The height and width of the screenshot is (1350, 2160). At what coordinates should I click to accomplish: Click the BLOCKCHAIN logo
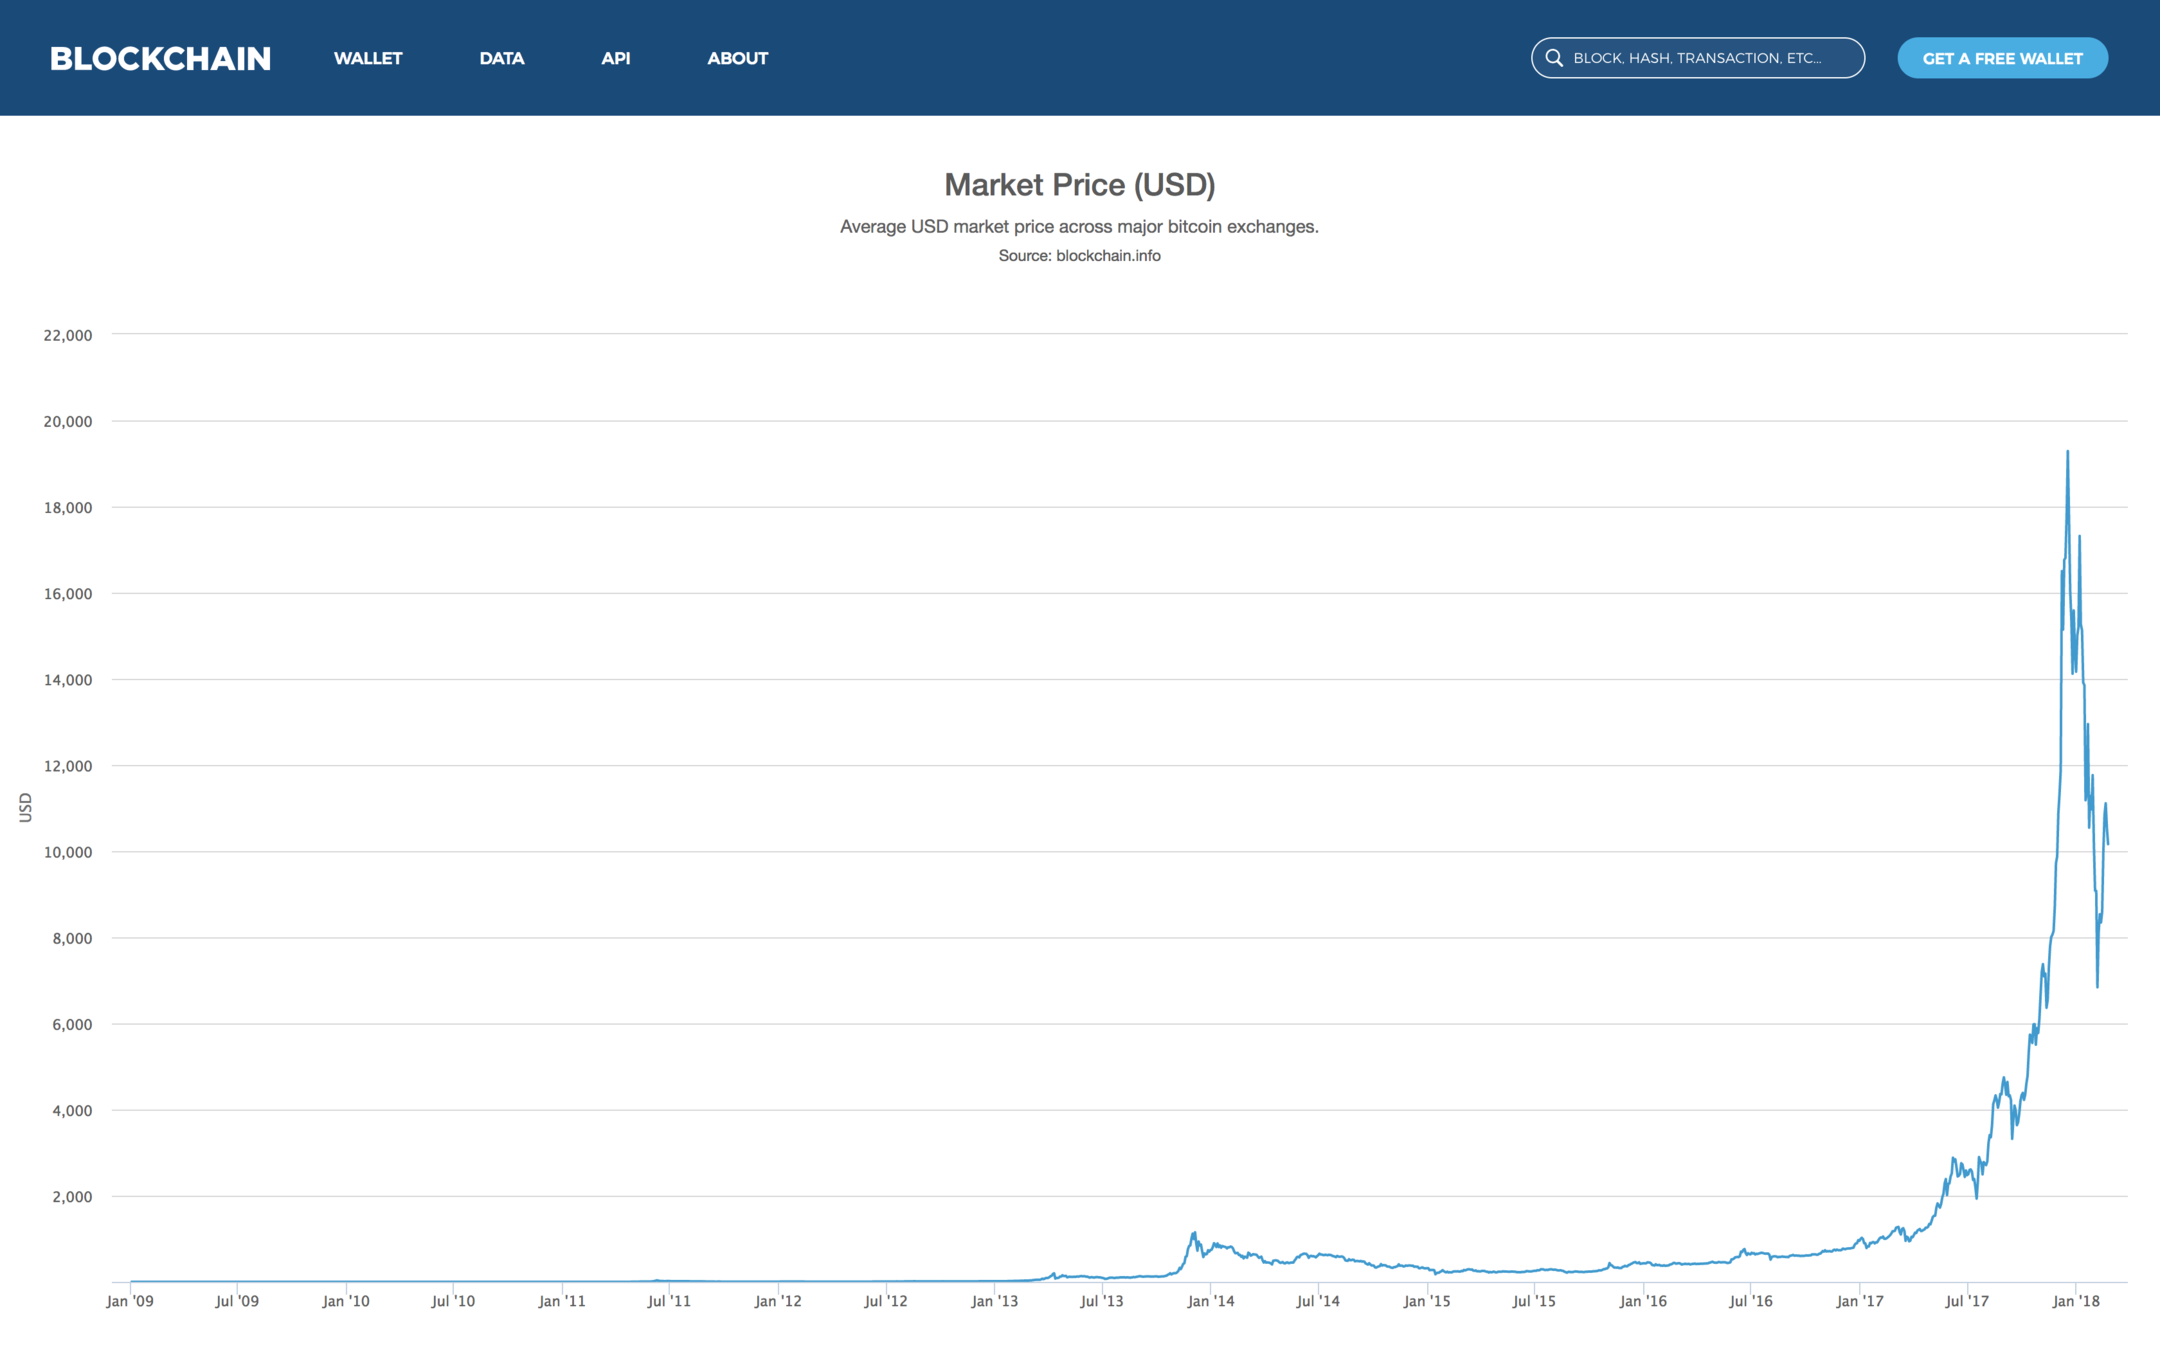click(x=160, y=58)
